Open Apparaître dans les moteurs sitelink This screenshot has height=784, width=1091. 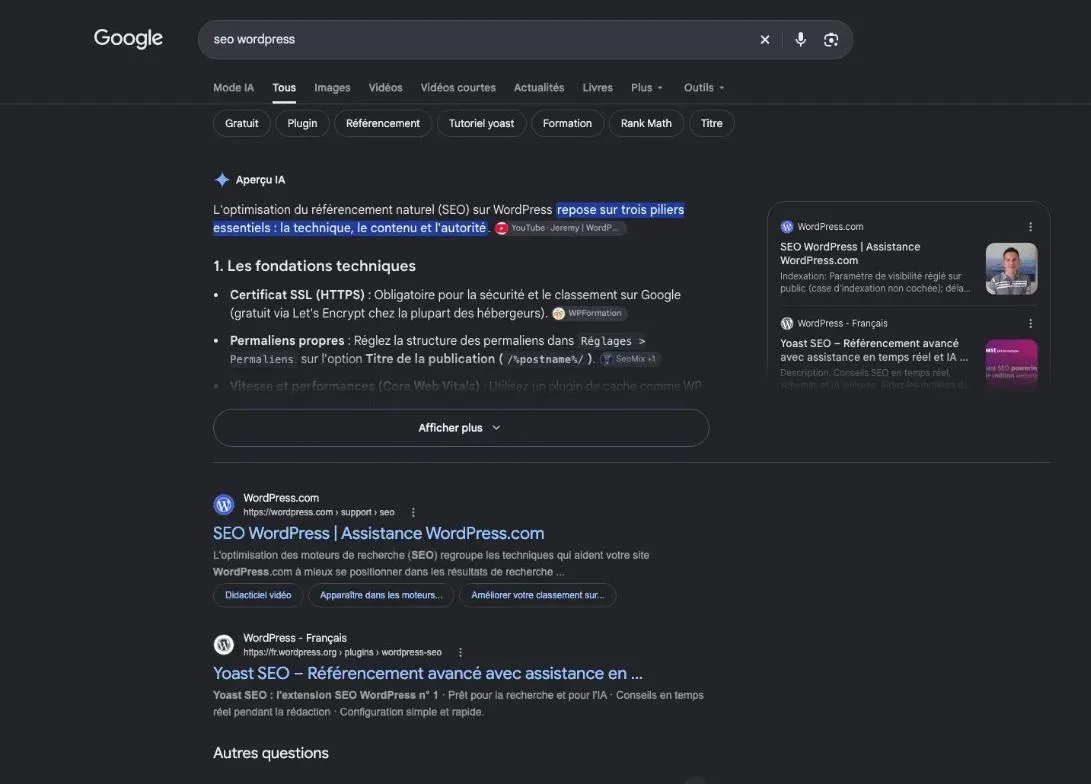[x=381, y=595]
